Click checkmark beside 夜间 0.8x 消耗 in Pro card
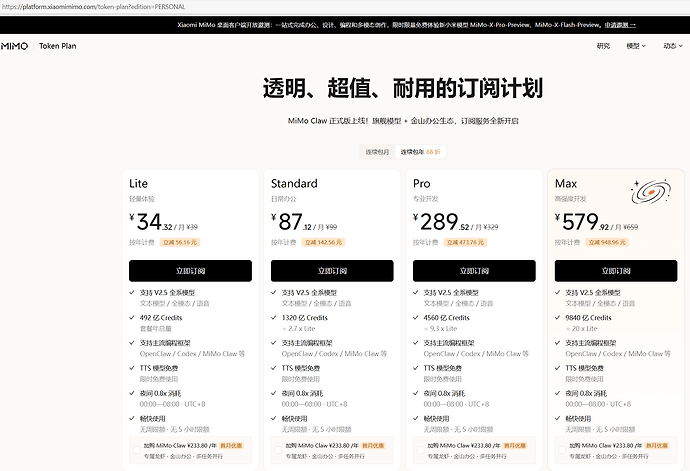Image resolution: width=690 pixels, height=471 pixels. click(x=415, y=393)
